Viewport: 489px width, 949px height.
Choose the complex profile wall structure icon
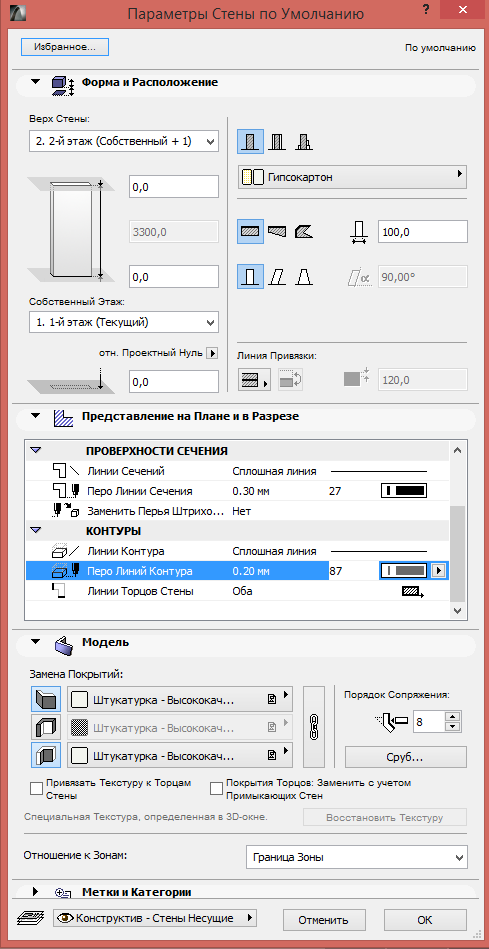pos(304,142)
